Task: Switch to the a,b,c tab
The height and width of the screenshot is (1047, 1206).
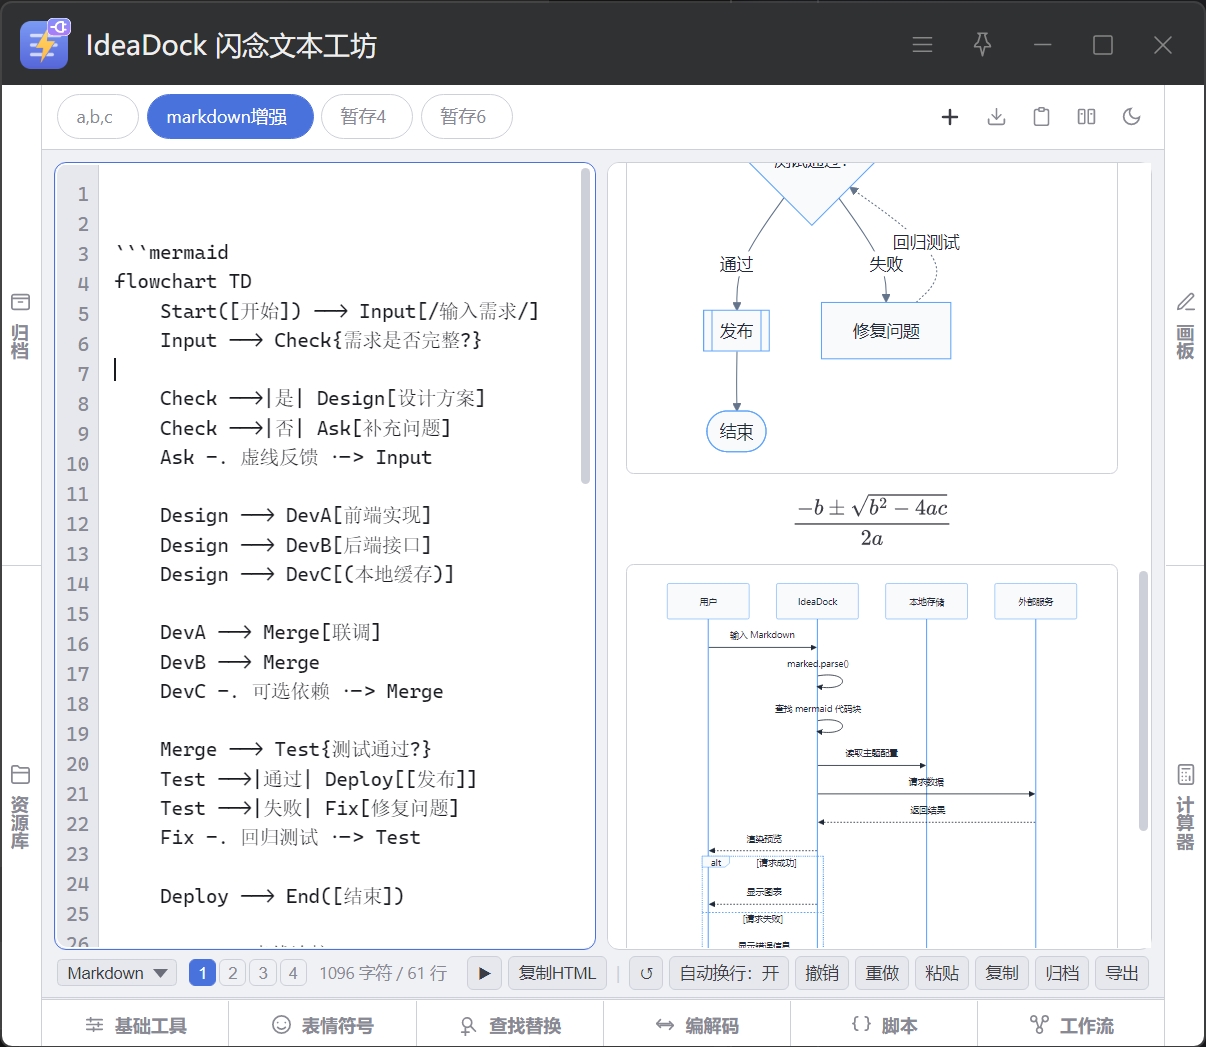Action: click(x=95, y=117)
